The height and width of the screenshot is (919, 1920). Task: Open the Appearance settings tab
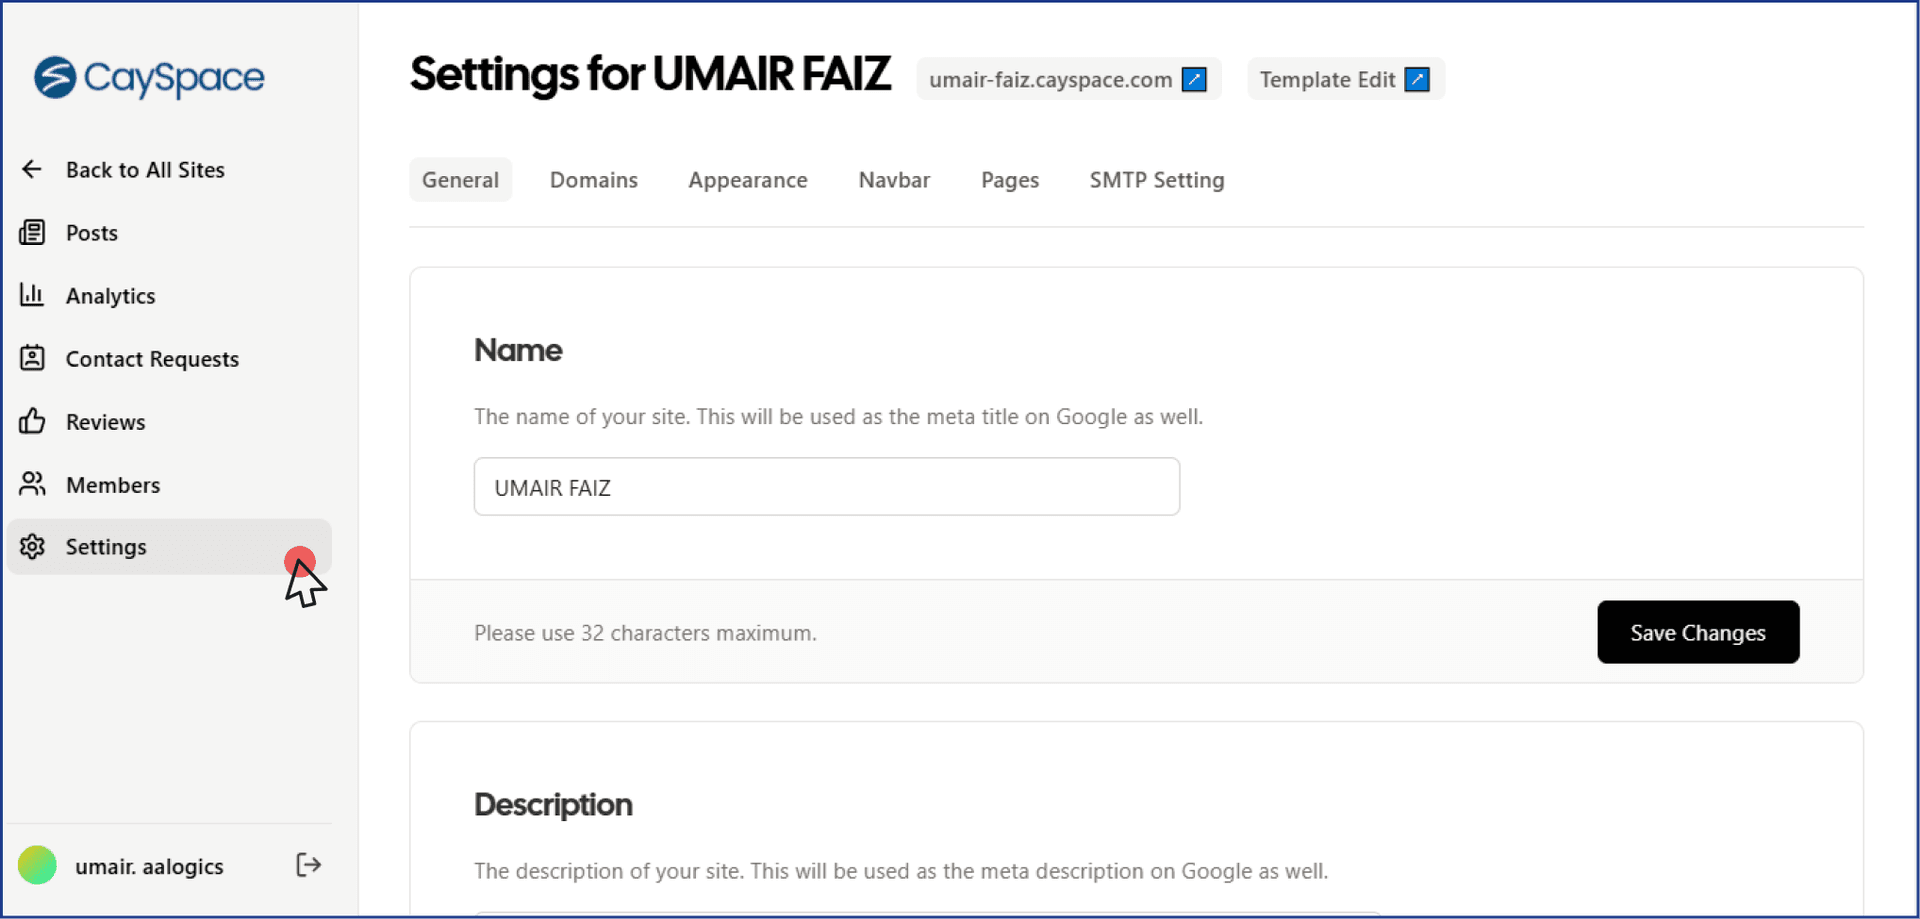[x=748, y=180]
